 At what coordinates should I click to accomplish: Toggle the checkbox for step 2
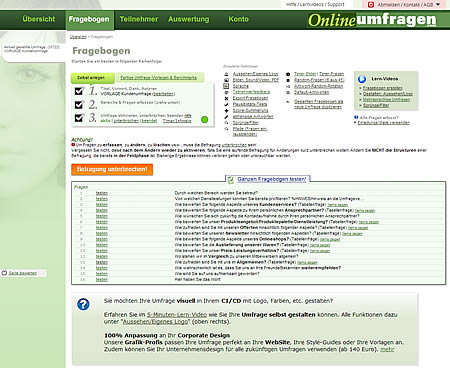pos(79,105)
